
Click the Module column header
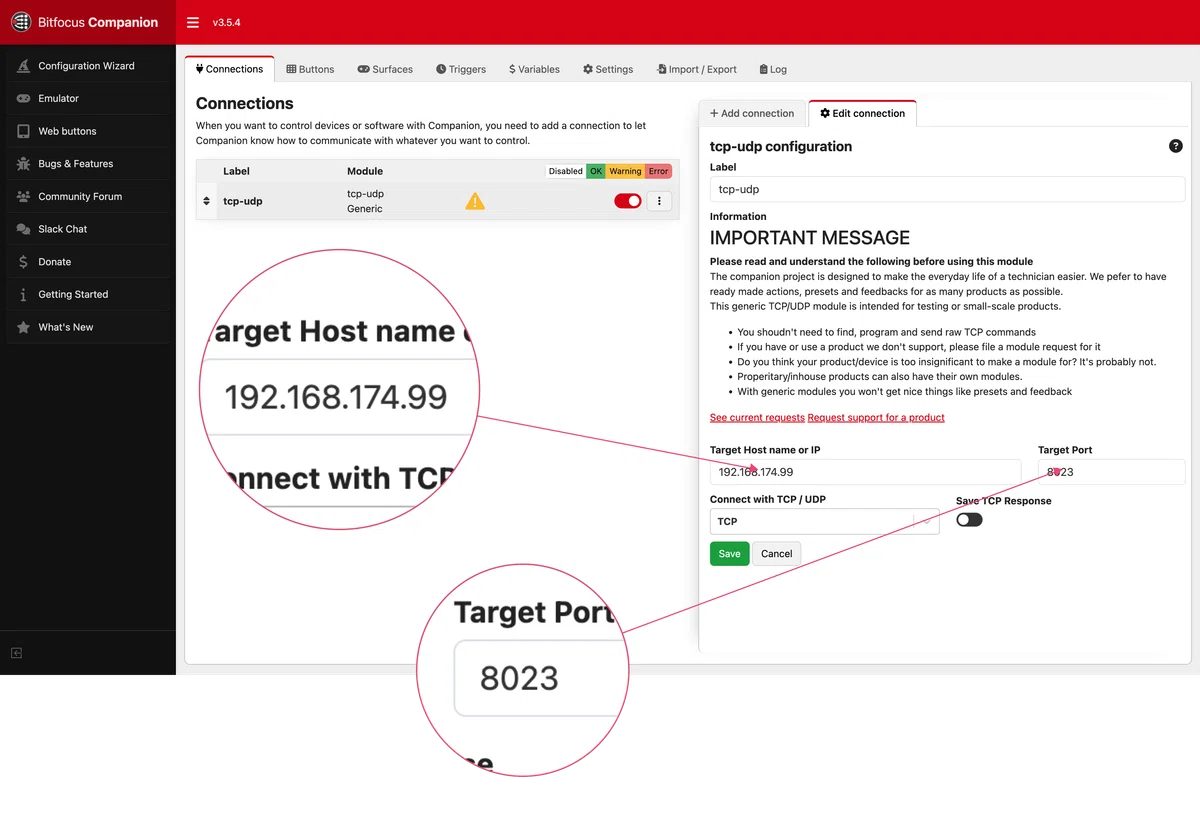point(365,171)
